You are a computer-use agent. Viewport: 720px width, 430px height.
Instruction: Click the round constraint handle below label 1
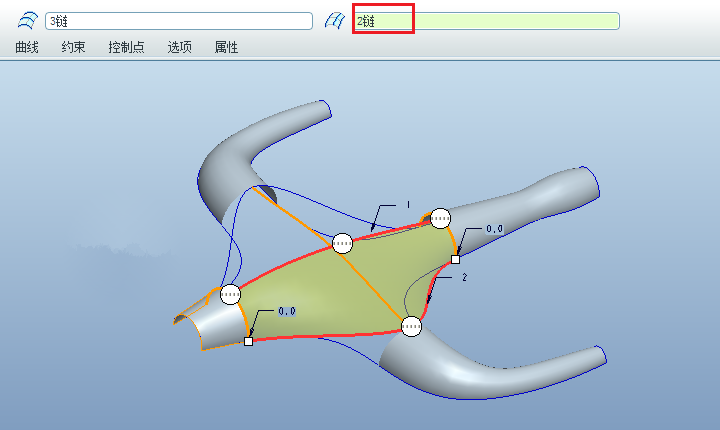coord(342,243)
